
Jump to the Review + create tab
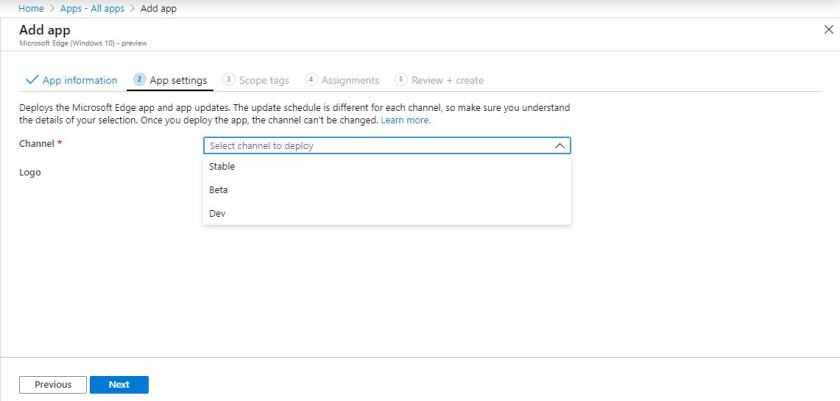[x=447, y=80]
